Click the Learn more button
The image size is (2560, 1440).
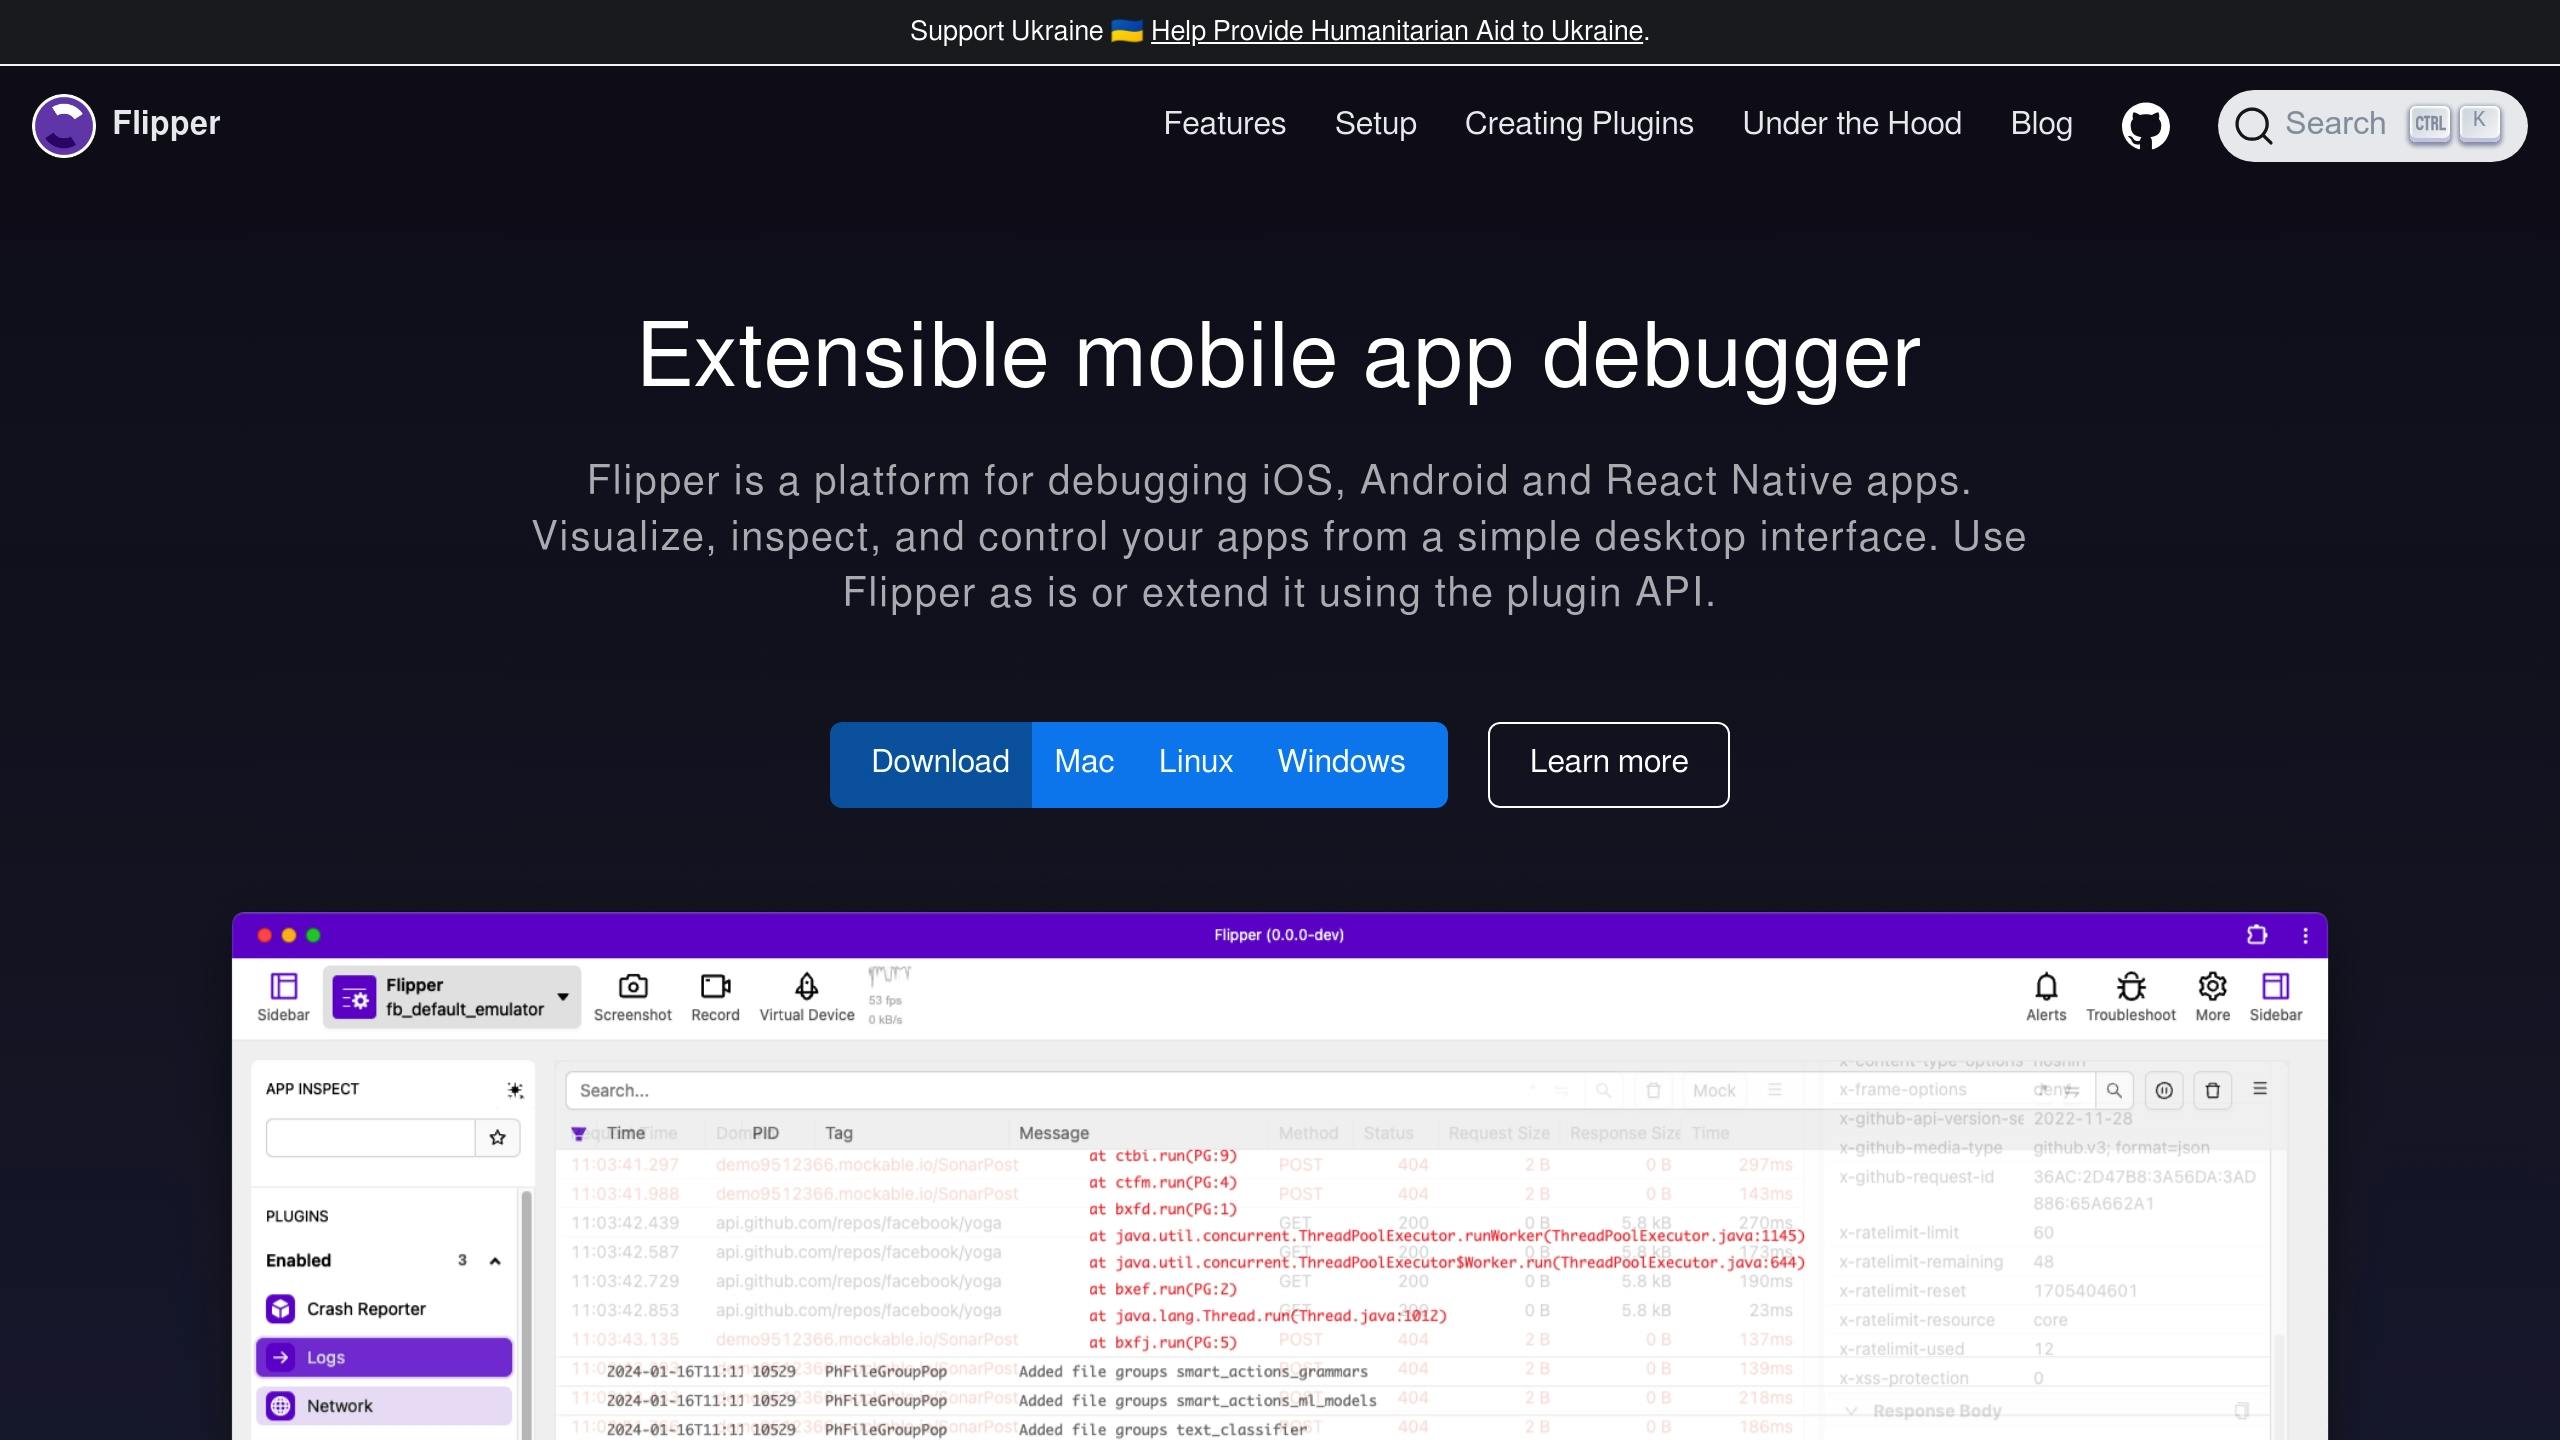click(x=1608, y=764)
